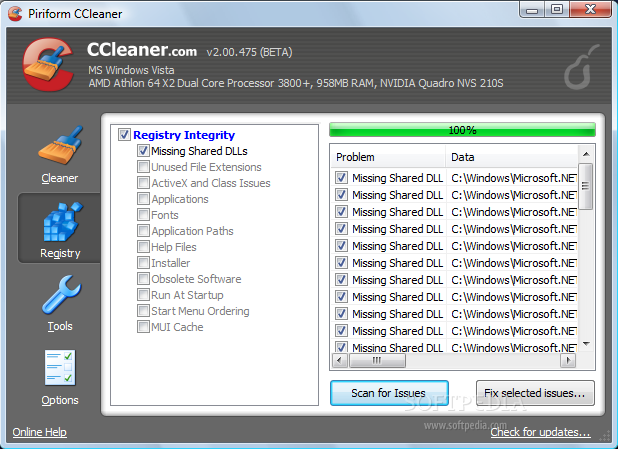Click Fix selected issues button

coord(535,393)
